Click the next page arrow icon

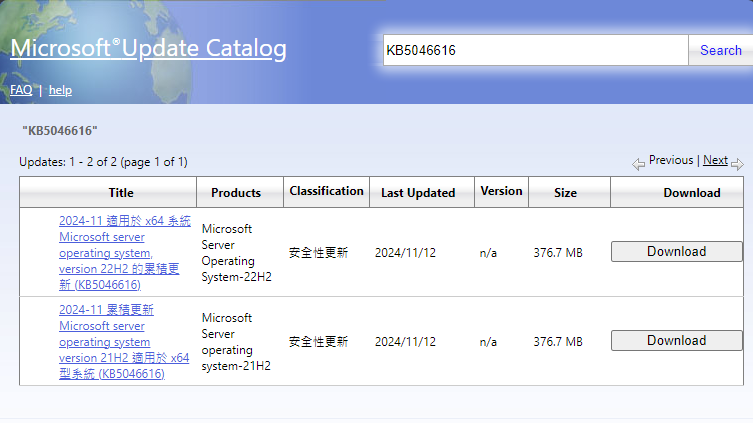coord(737,164)
